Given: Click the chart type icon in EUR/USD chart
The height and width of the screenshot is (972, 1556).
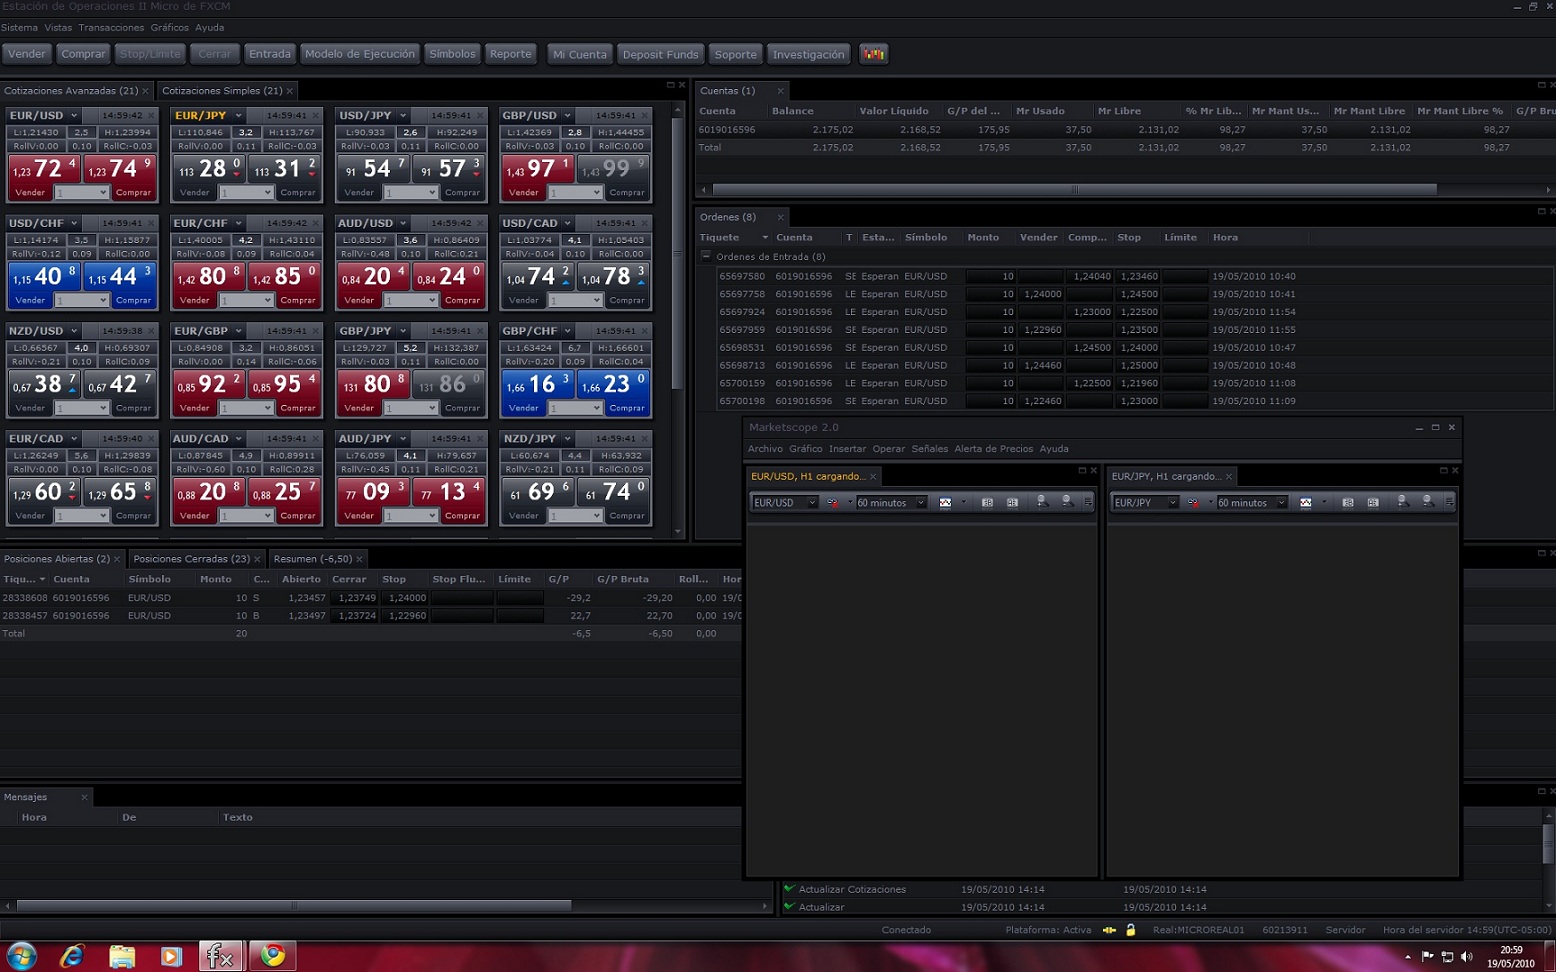Looking at the screenshot, I should point(945,503).
